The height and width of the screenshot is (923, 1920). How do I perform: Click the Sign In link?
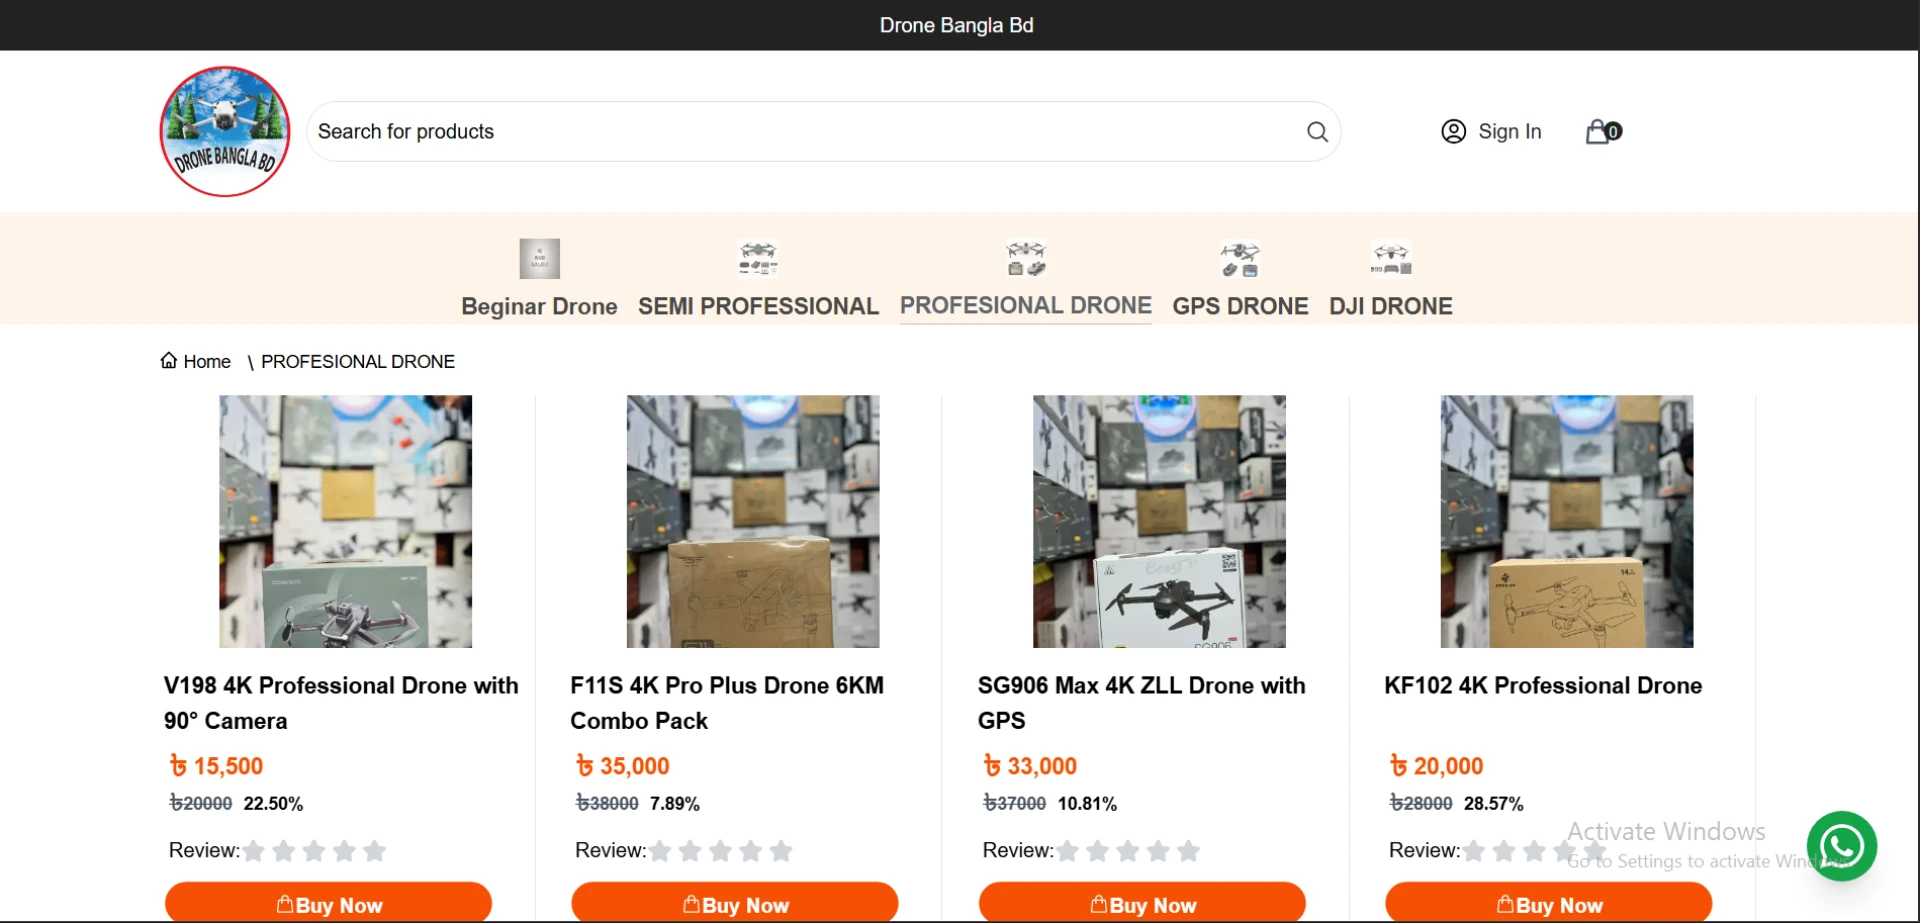(1510, 131)
